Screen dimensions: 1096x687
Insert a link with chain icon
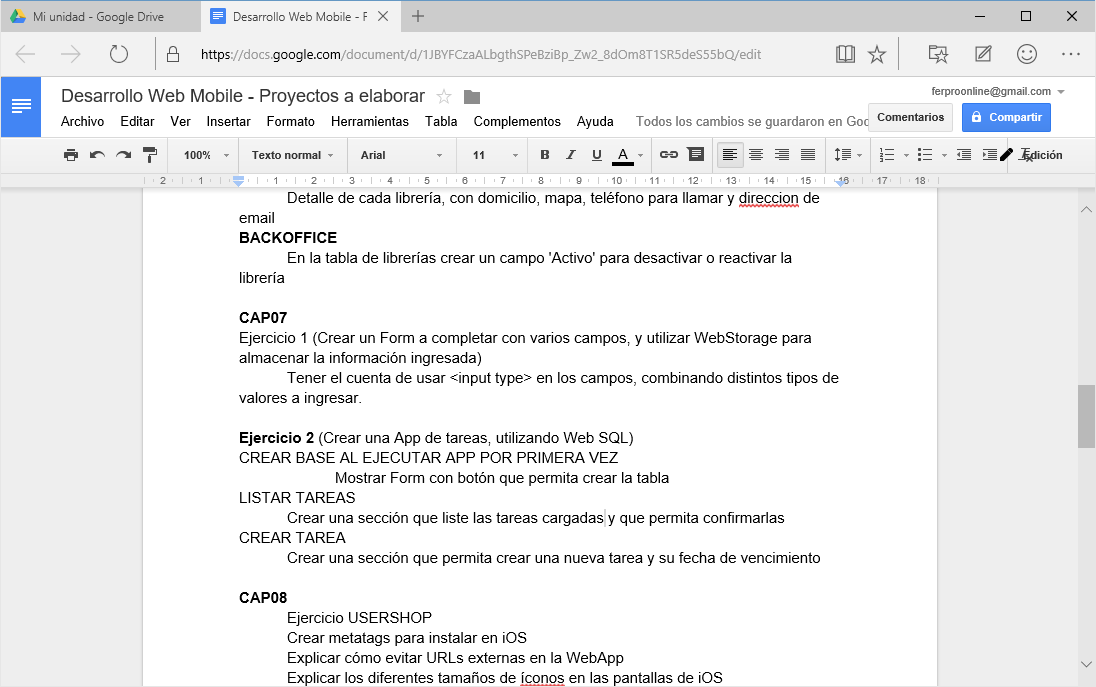[x=669, y=154]
